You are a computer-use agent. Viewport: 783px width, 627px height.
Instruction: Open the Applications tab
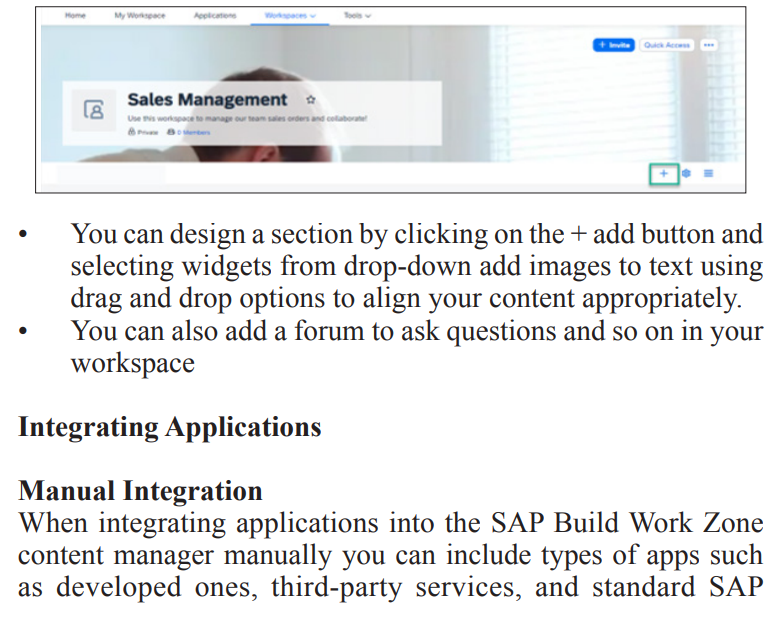tap(215, 15)
